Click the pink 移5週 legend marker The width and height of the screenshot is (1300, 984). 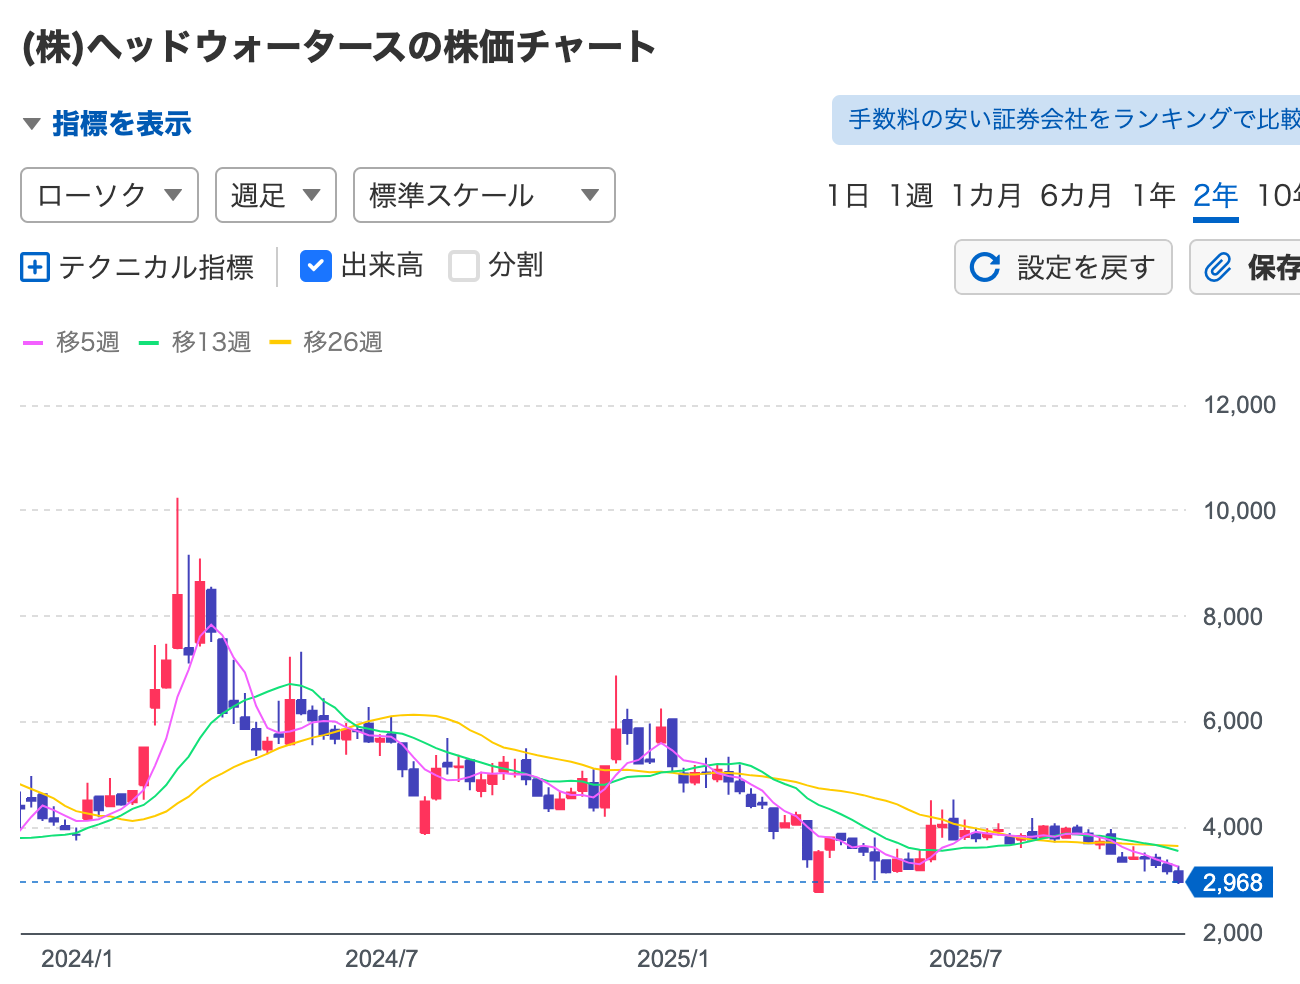[33, 343]
